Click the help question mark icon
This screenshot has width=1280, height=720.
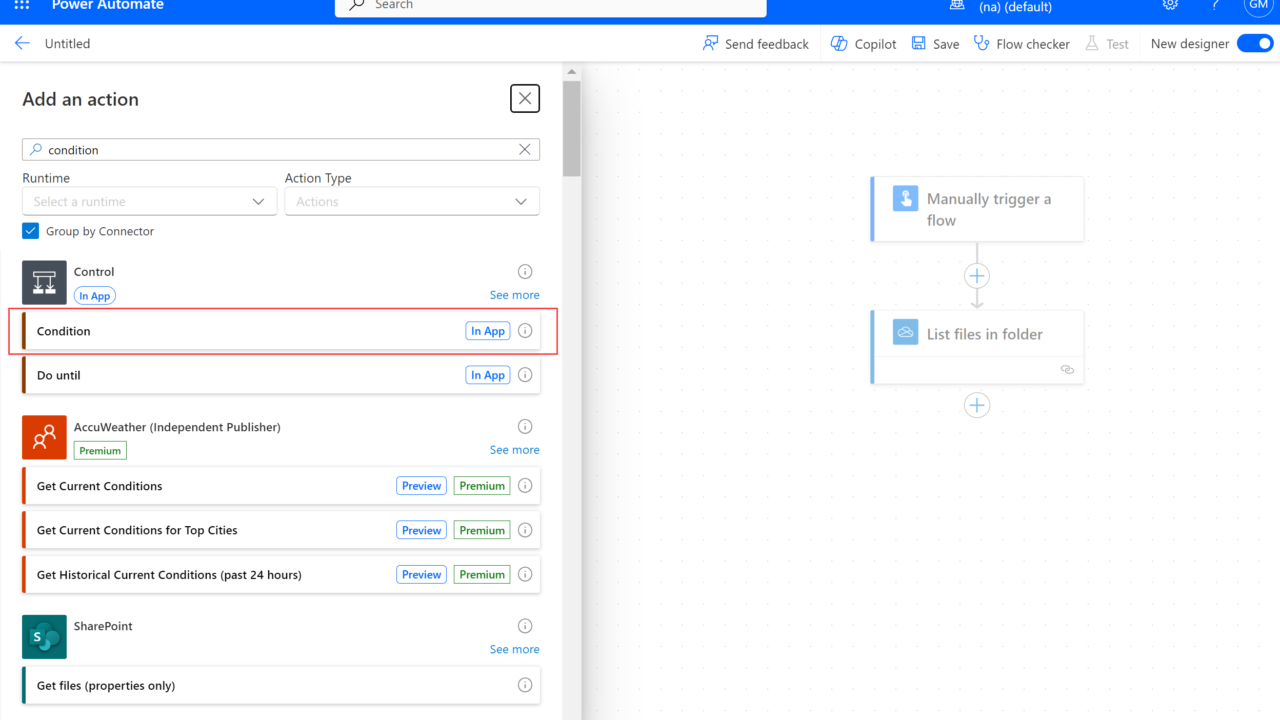pos(1215,5)
